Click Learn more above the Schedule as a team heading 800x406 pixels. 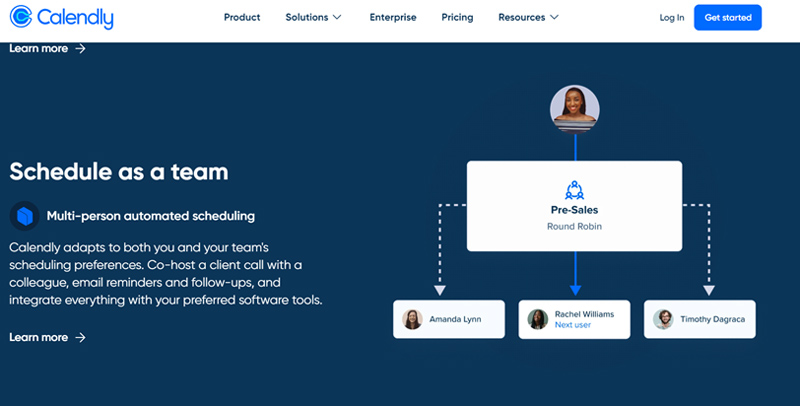[39, 48]
